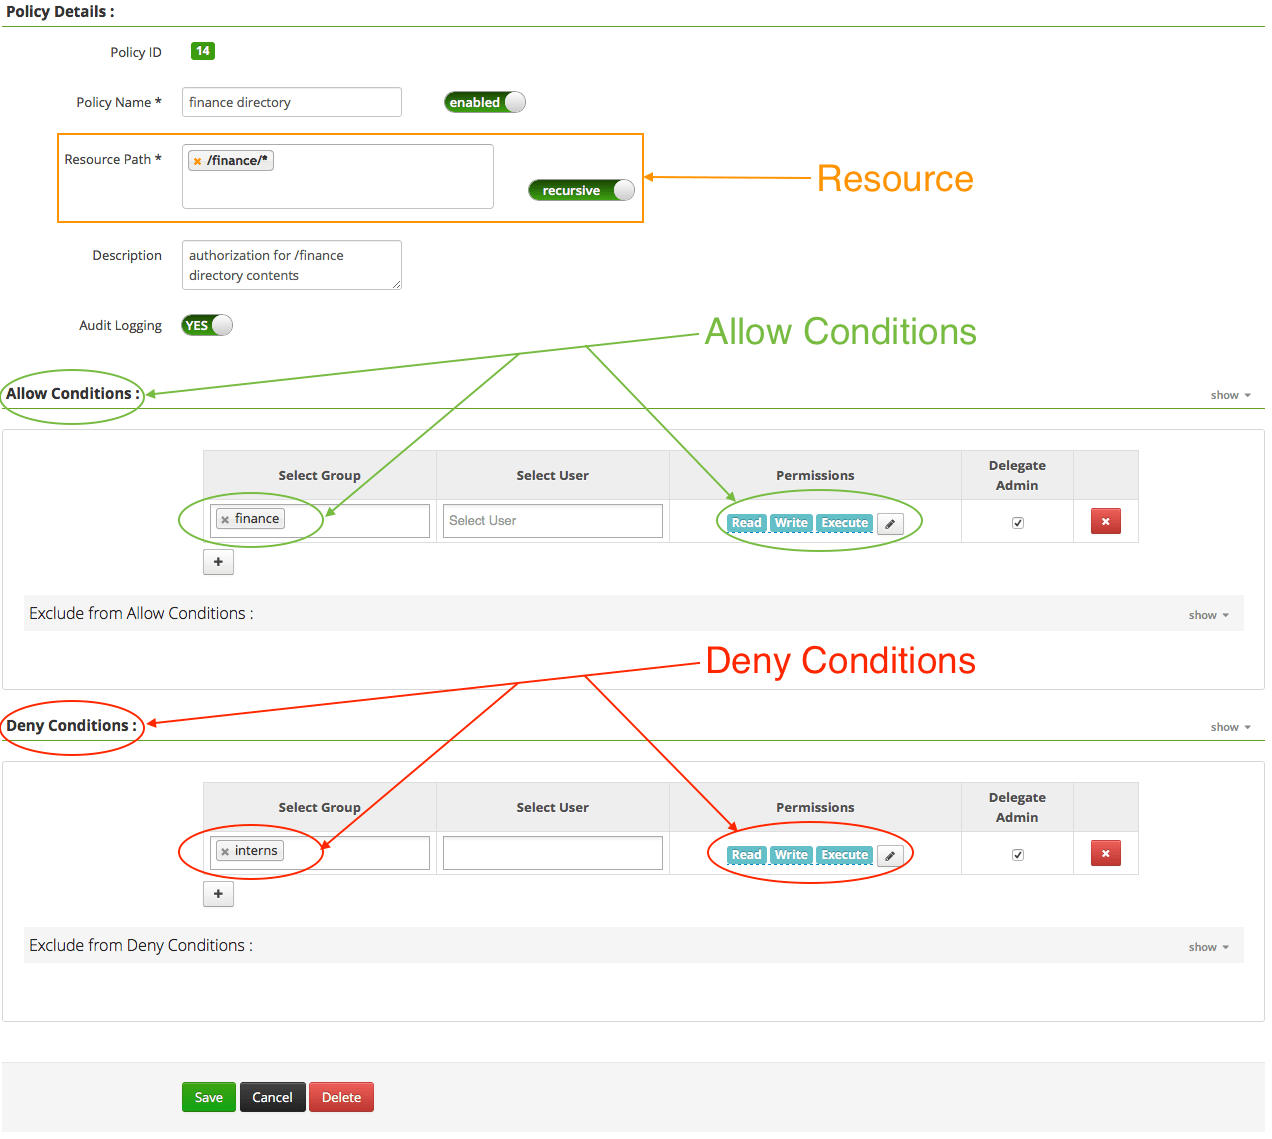Expand the Allow Conditions show dropdown
This screenshot has width=1272, height=1139.
pos(1230,395)
